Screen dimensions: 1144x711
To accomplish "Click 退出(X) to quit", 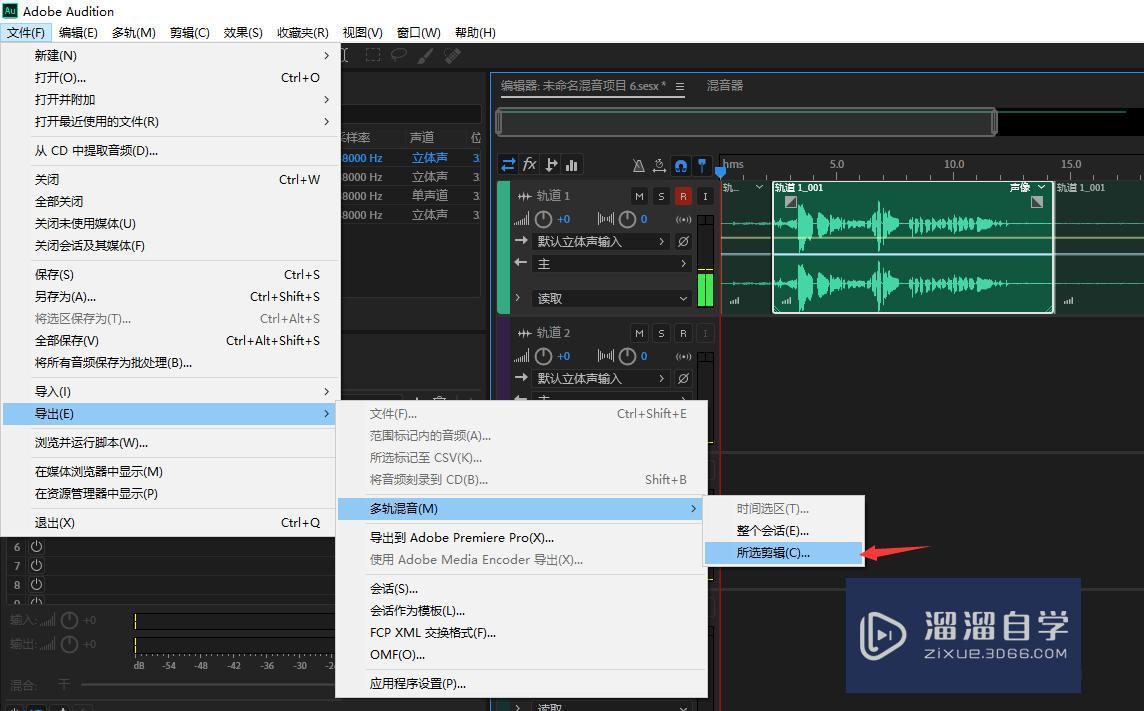I will (x=171, y=523).
